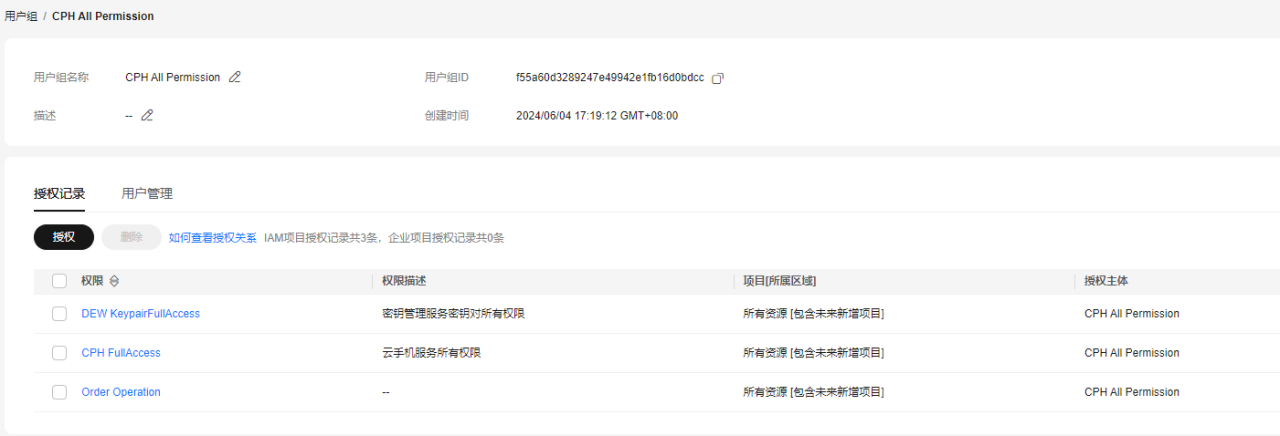The height and width of the screenshot is (436, 1280).
Task: Select 授权主体 cell in DEW KeypairFullAccess row
Action: [1132, 314]
